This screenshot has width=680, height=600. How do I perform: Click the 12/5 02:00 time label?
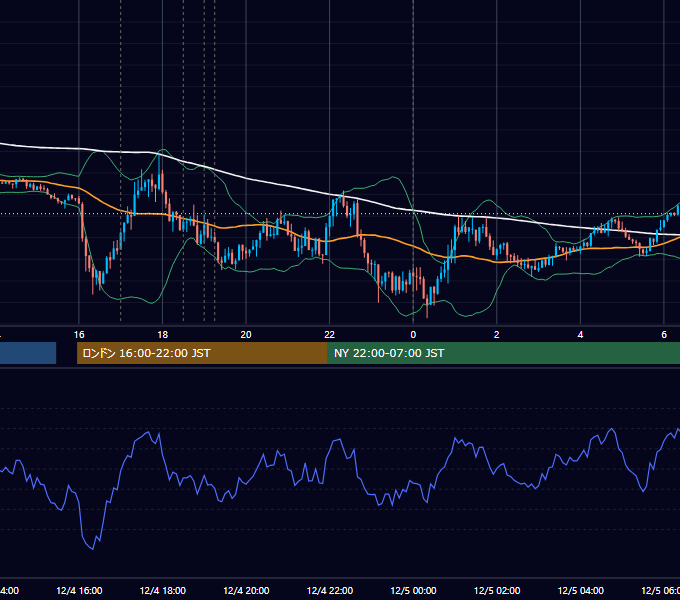[497, 590]
